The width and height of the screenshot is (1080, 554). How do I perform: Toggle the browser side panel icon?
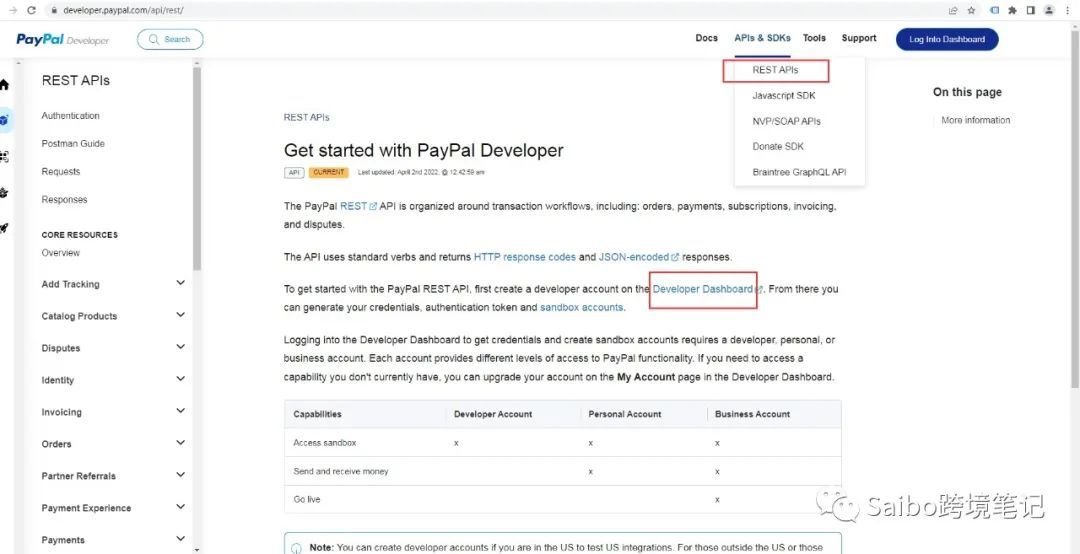point(1030,10)
